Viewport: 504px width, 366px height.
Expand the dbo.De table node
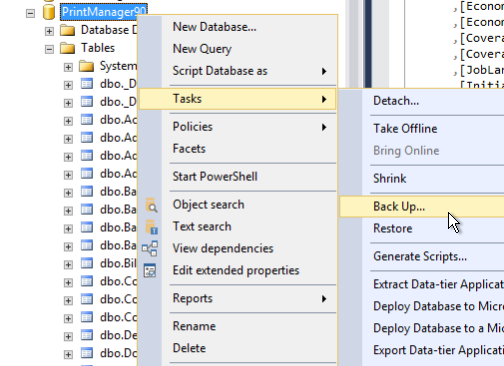pos(68,336)
